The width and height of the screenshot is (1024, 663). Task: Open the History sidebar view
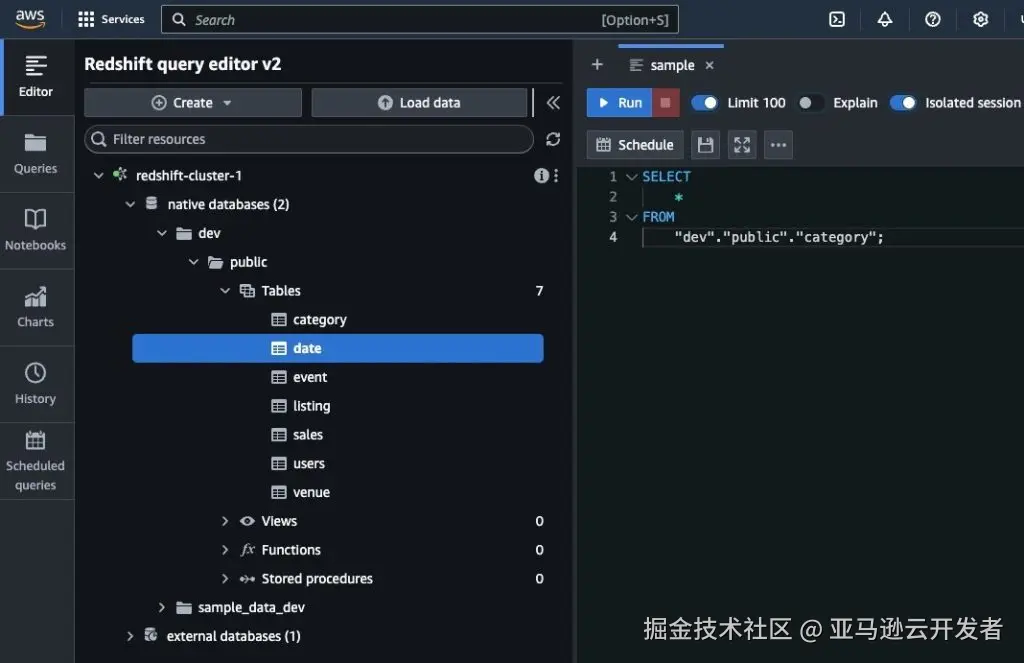(36, 384)
